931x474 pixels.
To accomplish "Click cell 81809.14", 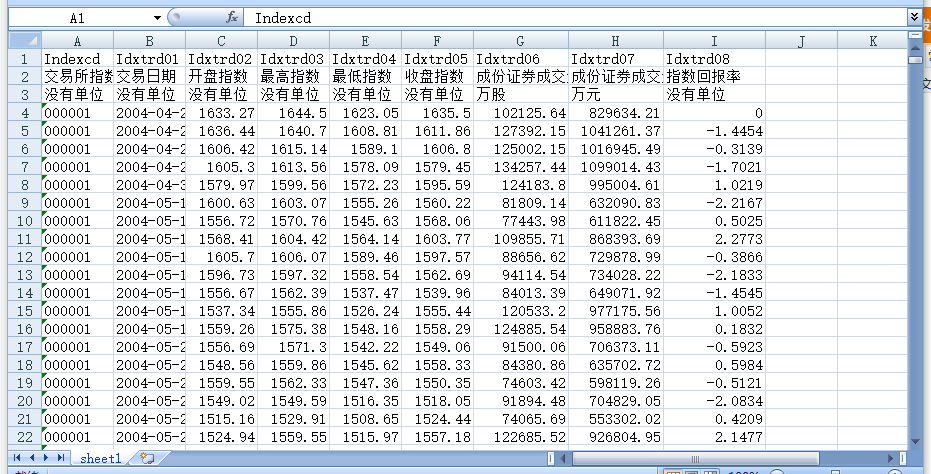I will (521, 203).
